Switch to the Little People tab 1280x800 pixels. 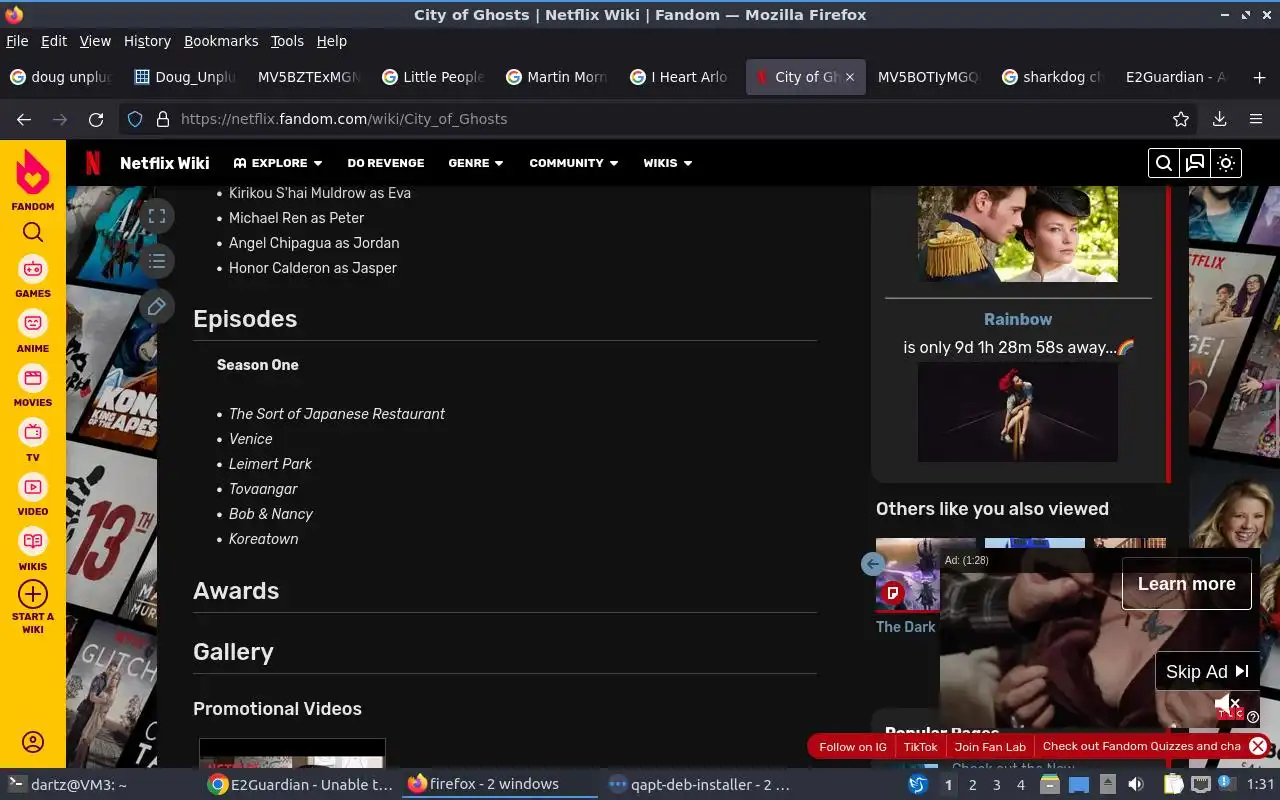pos(433,77)
